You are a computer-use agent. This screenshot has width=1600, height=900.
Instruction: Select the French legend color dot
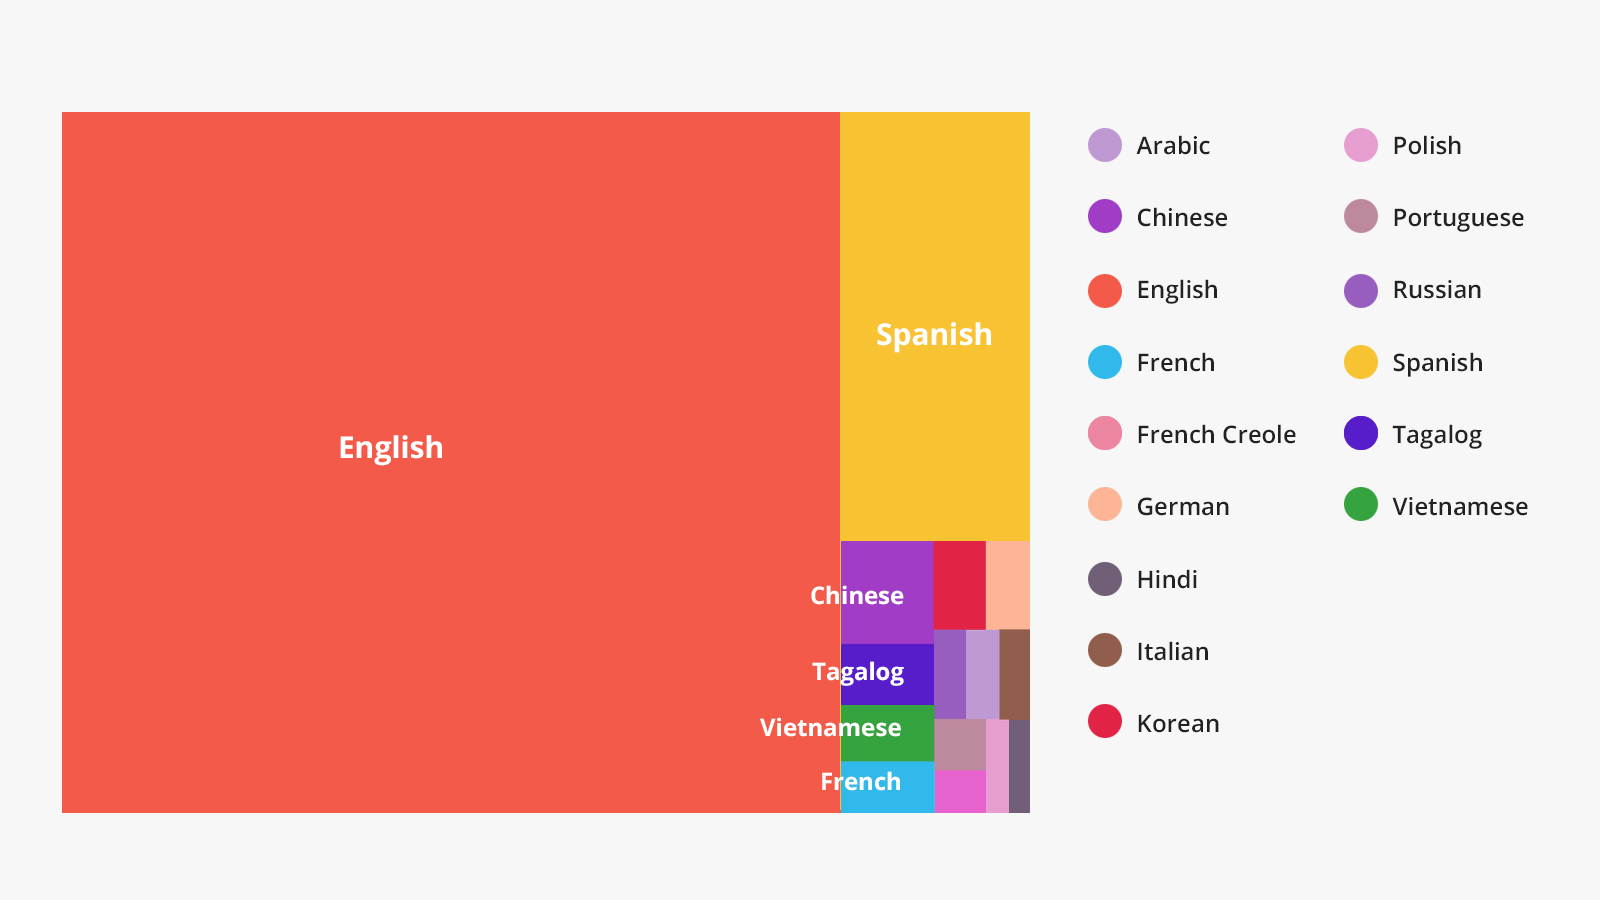coord(1105,362)
